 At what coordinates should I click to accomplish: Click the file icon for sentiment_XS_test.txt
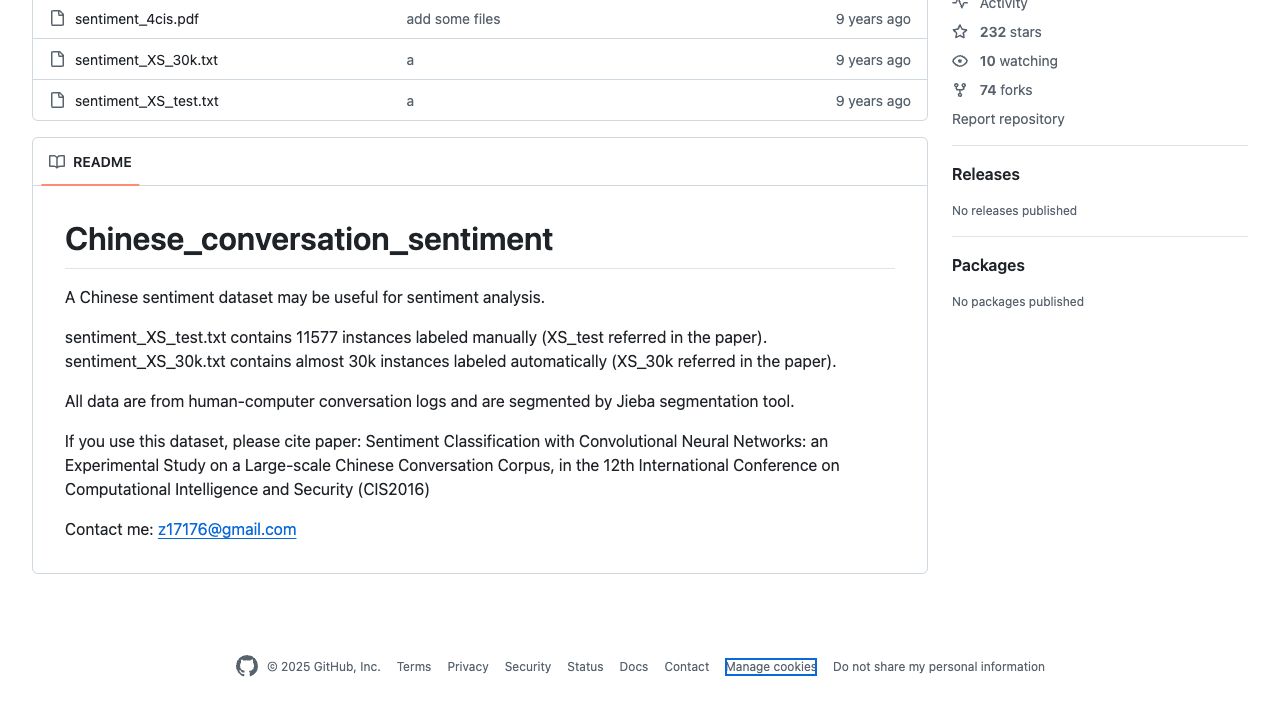click(x=57, y=101)
